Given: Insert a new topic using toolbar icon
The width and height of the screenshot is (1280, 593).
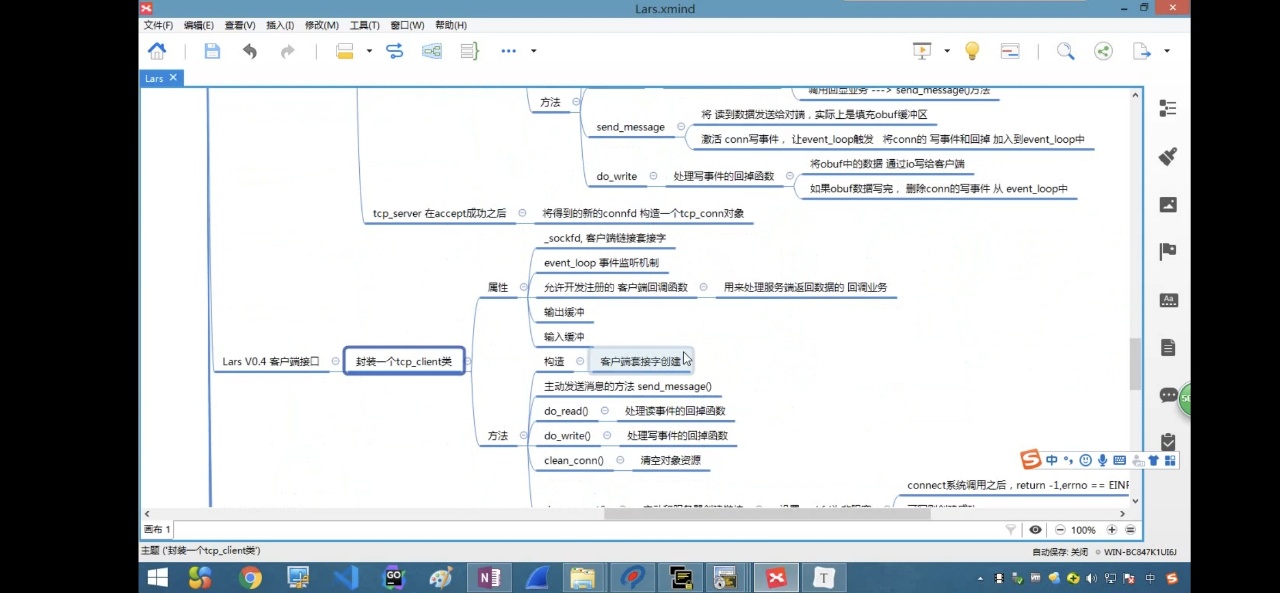Looking at the screenshot, I should tap(344, 51).
